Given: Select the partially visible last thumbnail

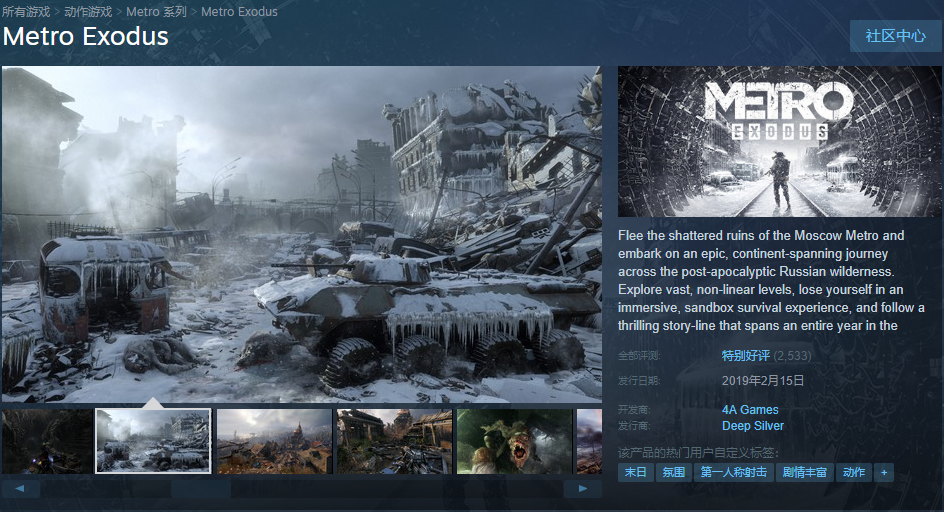Looking at the screenshot, I should click(589, 442).
